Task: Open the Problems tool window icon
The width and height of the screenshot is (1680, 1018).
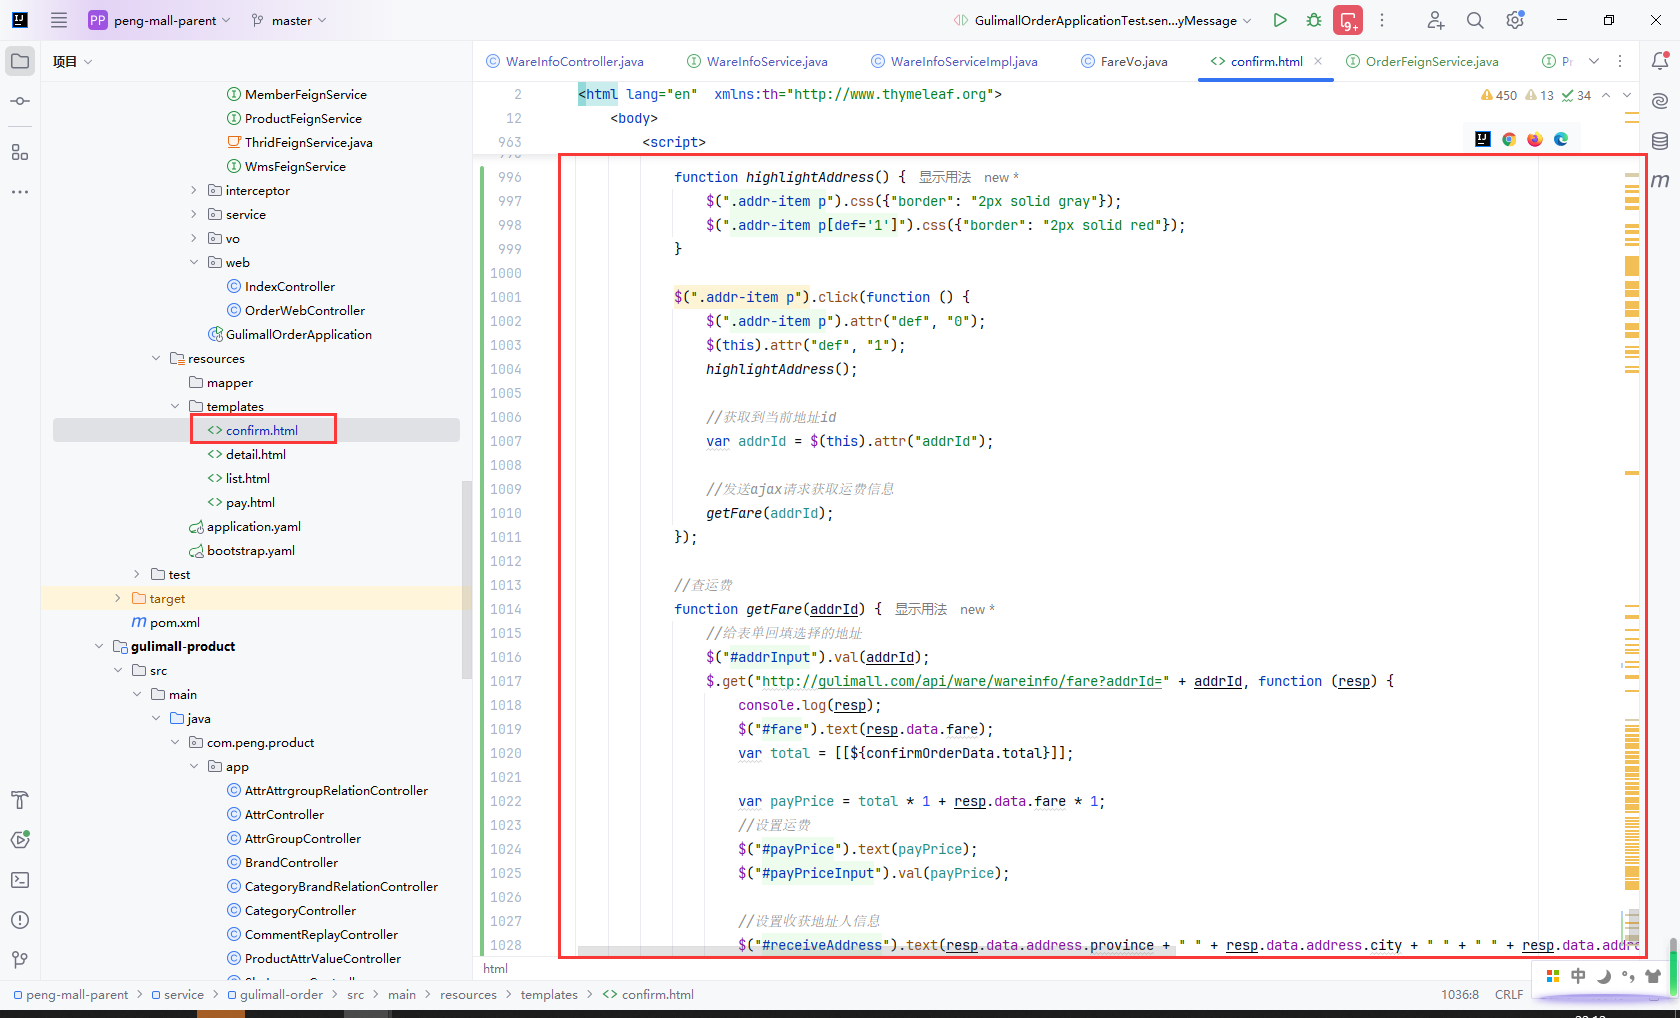Action: [x=20, y=920]
